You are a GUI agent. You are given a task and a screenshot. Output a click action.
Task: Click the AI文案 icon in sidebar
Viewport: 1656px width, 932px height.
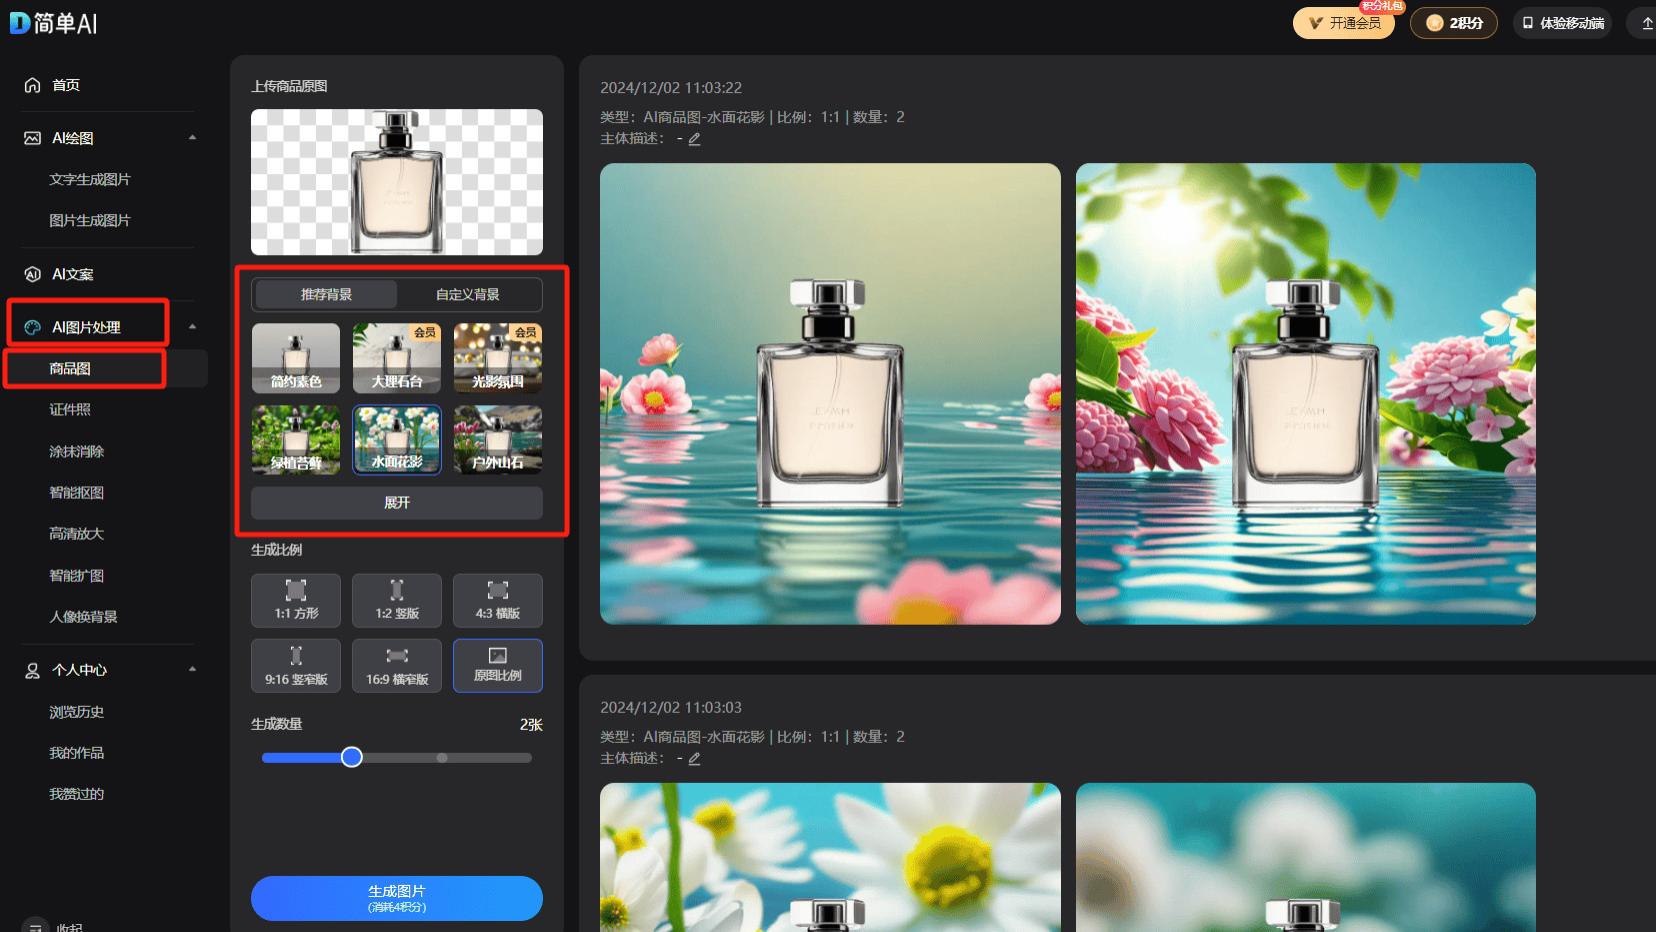[32, 274]
